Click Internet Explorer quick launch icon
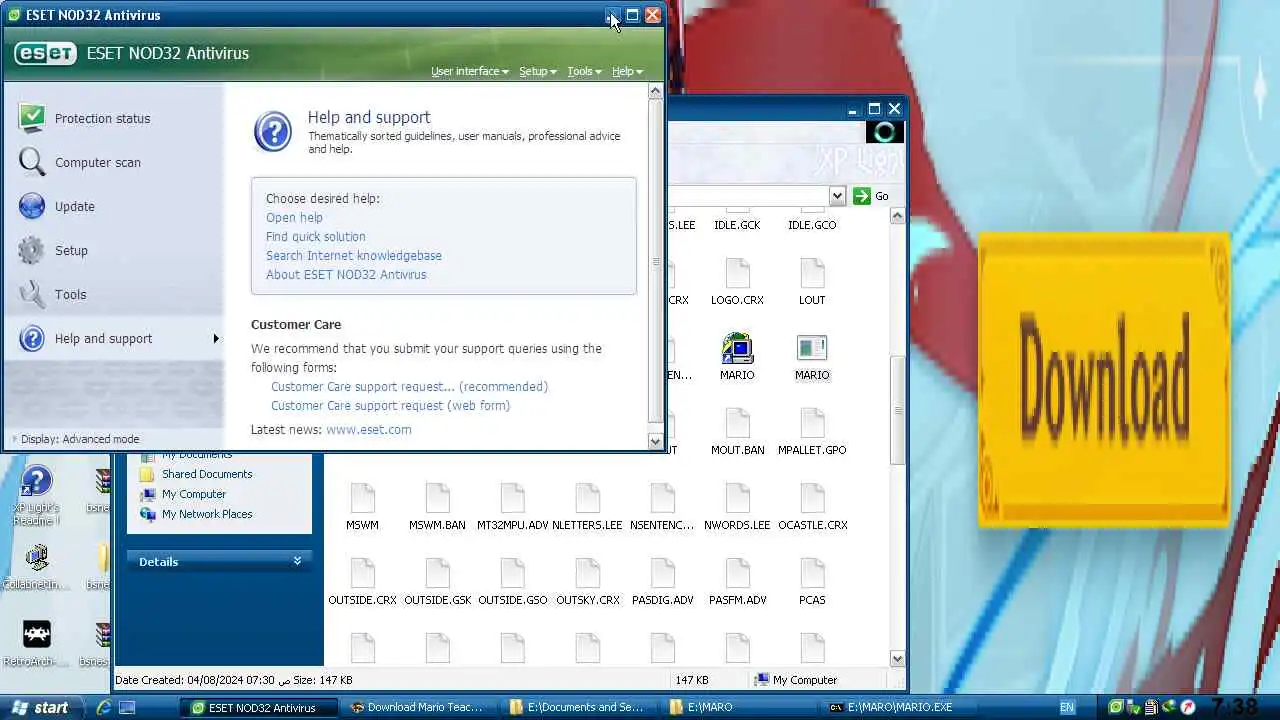Viewport: 1280px width, 720px height. coord(103,707)
